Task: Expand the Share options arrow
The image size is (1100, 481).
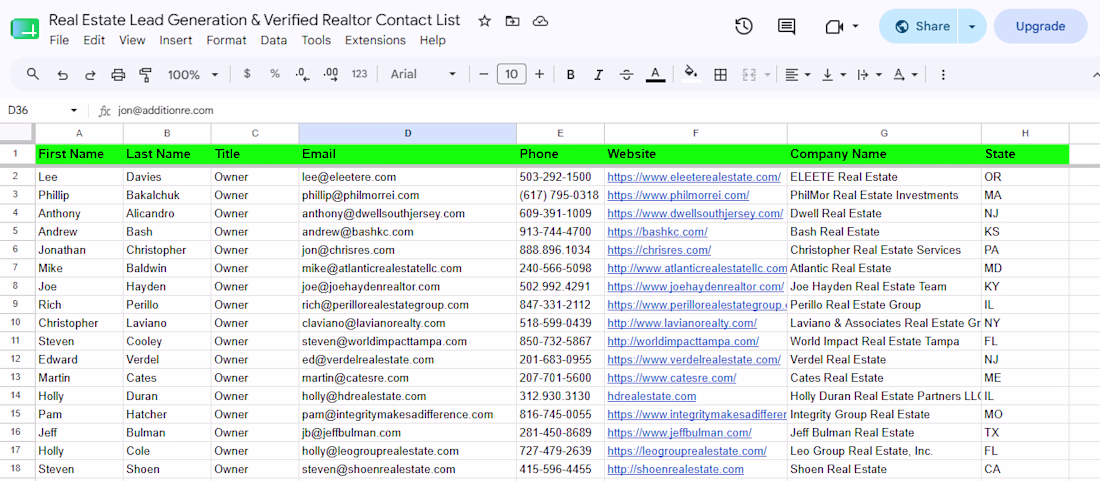Action: [x=972, y=27]
